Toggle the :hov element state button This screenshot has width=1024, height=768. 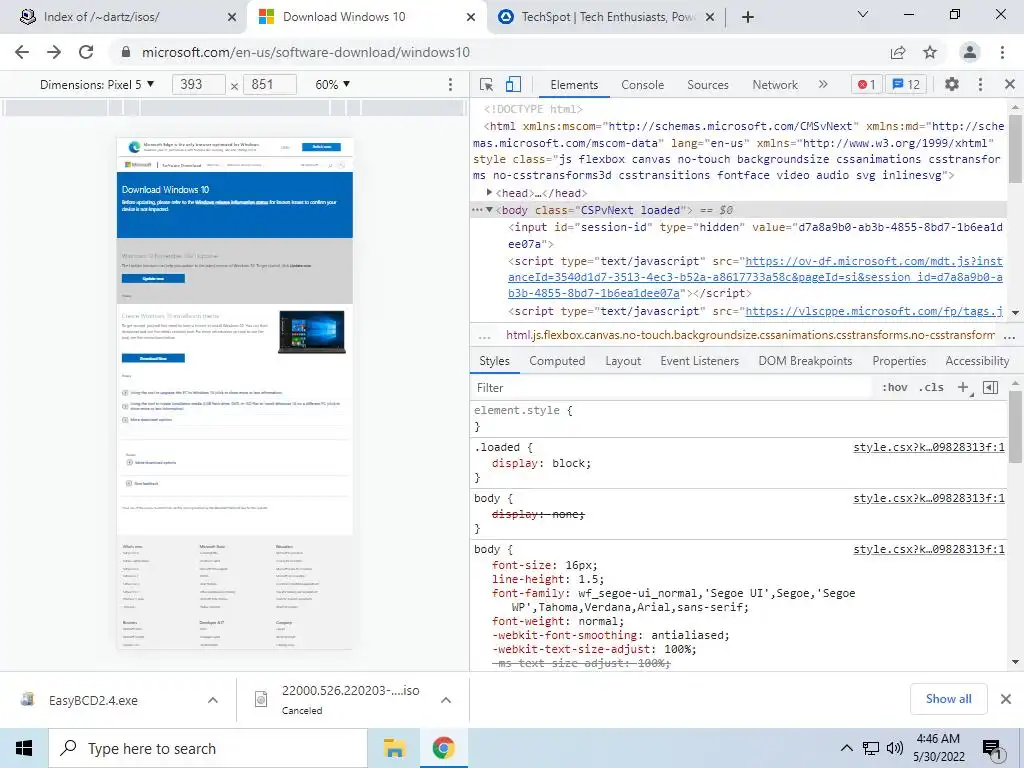tap(895, 388)
